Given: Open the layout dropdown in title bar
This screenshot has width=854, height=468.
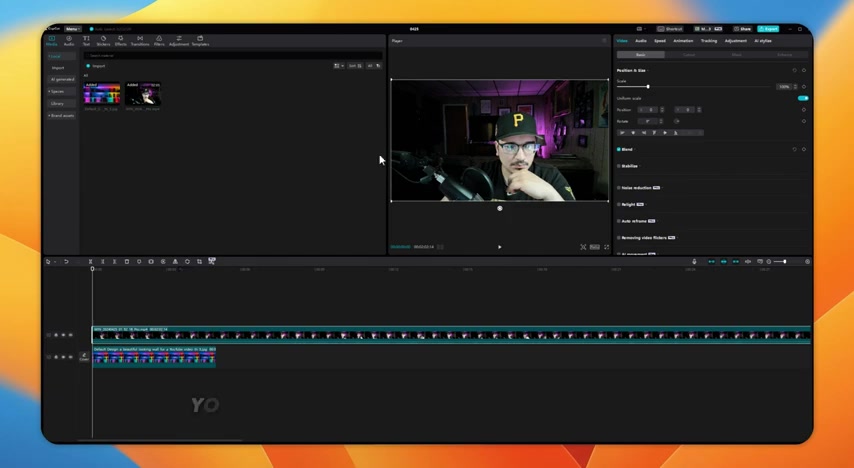Looking at the screenshot, I should click(x=642, y=29).
